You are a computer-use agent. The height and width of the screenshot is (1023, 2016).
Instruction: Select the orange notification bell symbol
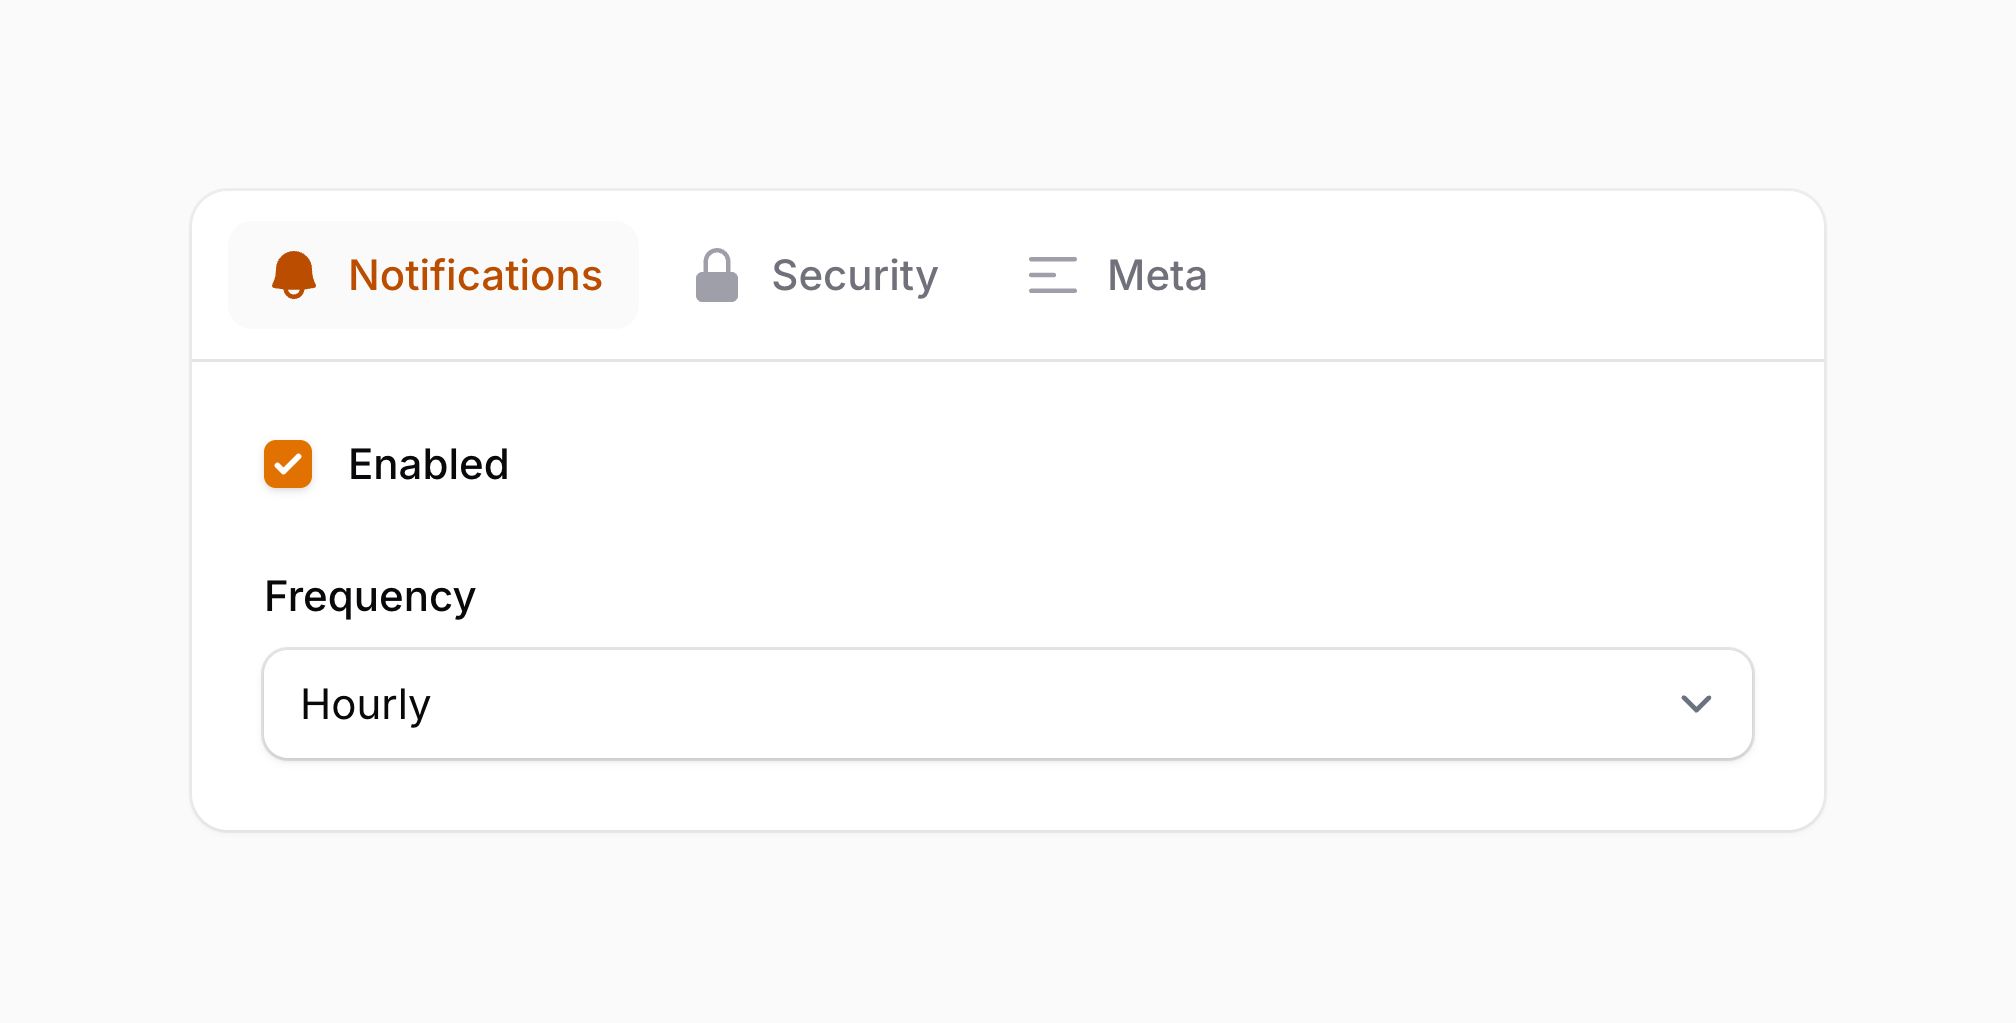291,274
